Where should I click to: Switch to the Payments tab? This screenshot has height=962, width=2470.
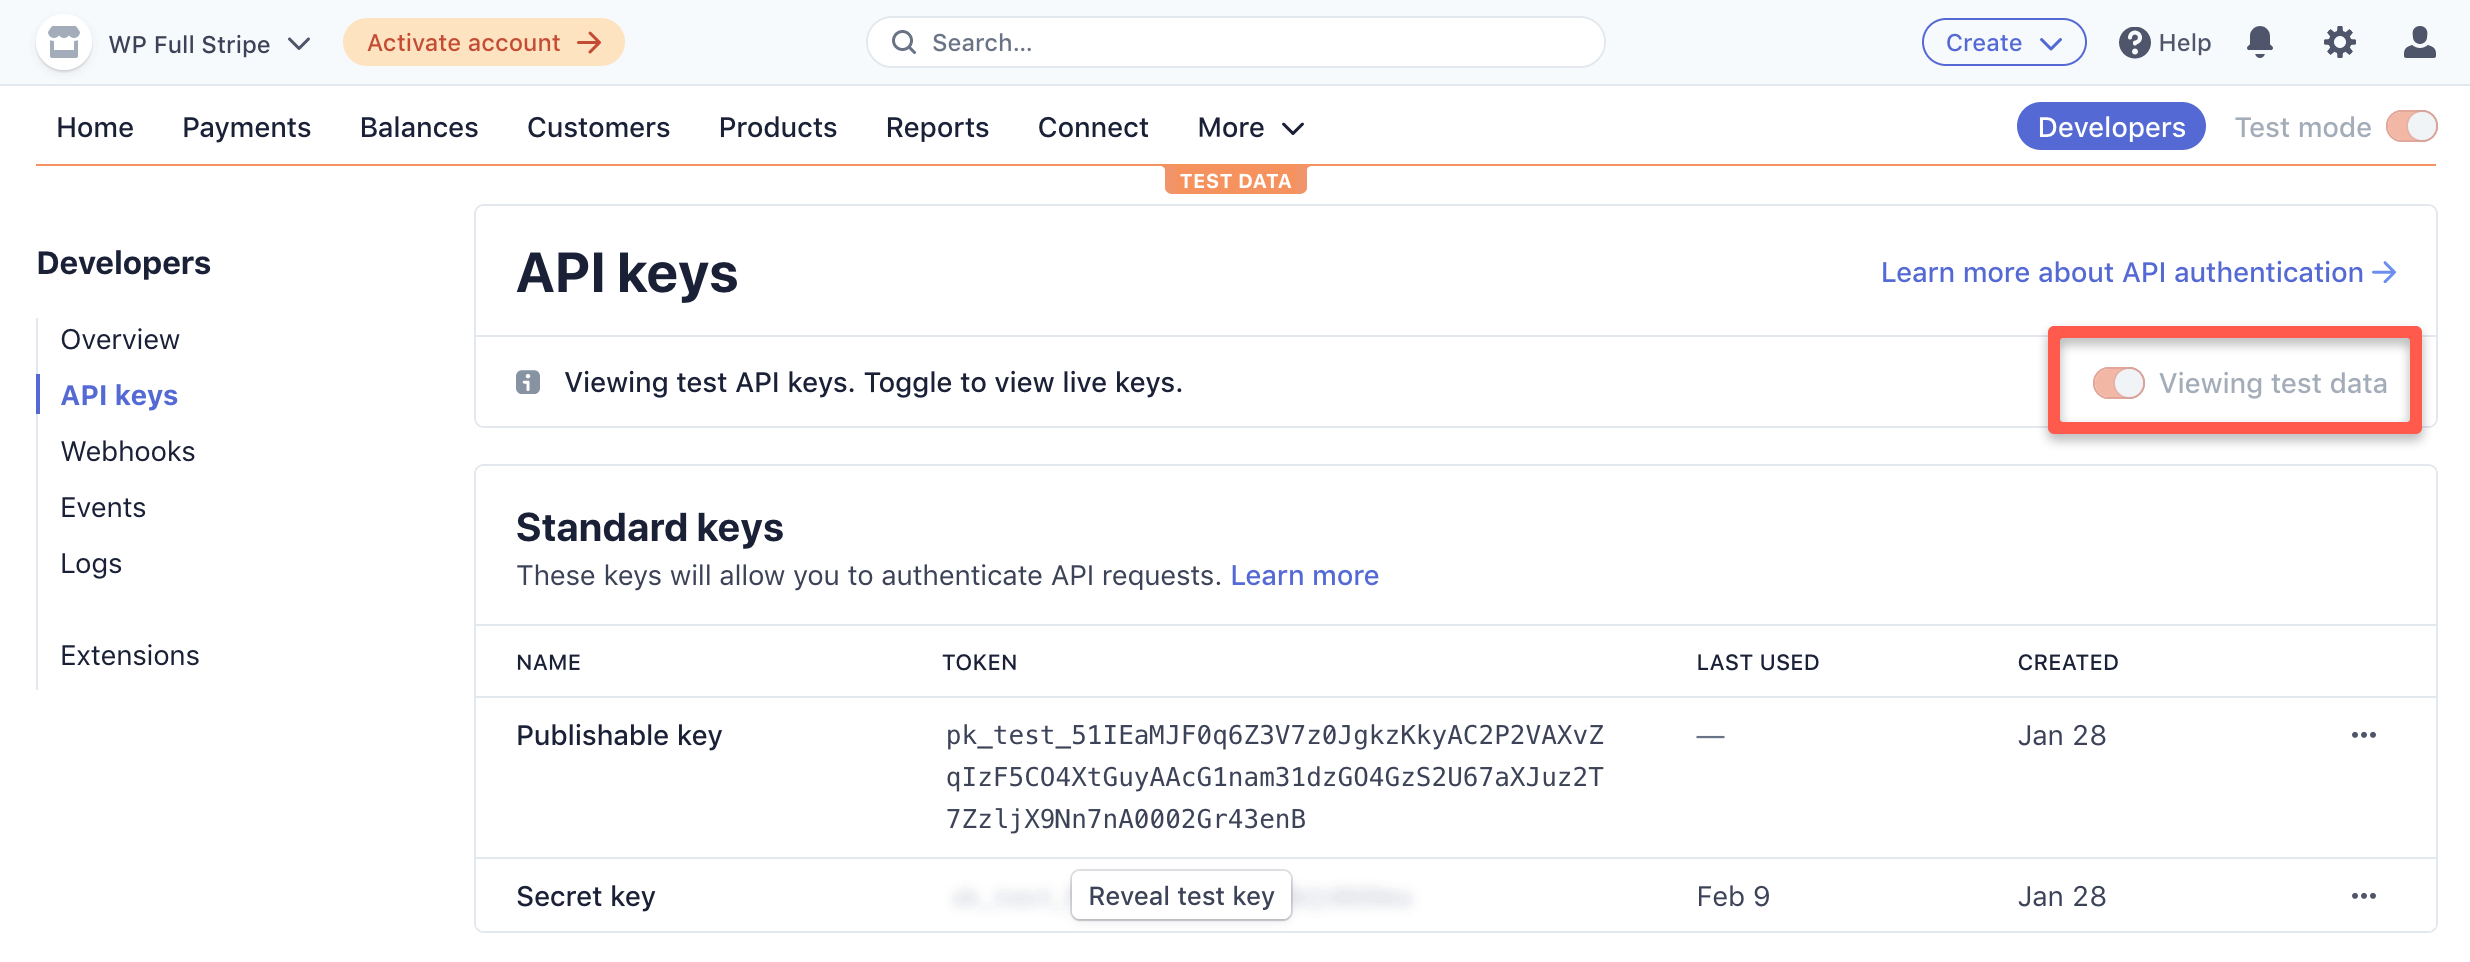pos(246,127)
